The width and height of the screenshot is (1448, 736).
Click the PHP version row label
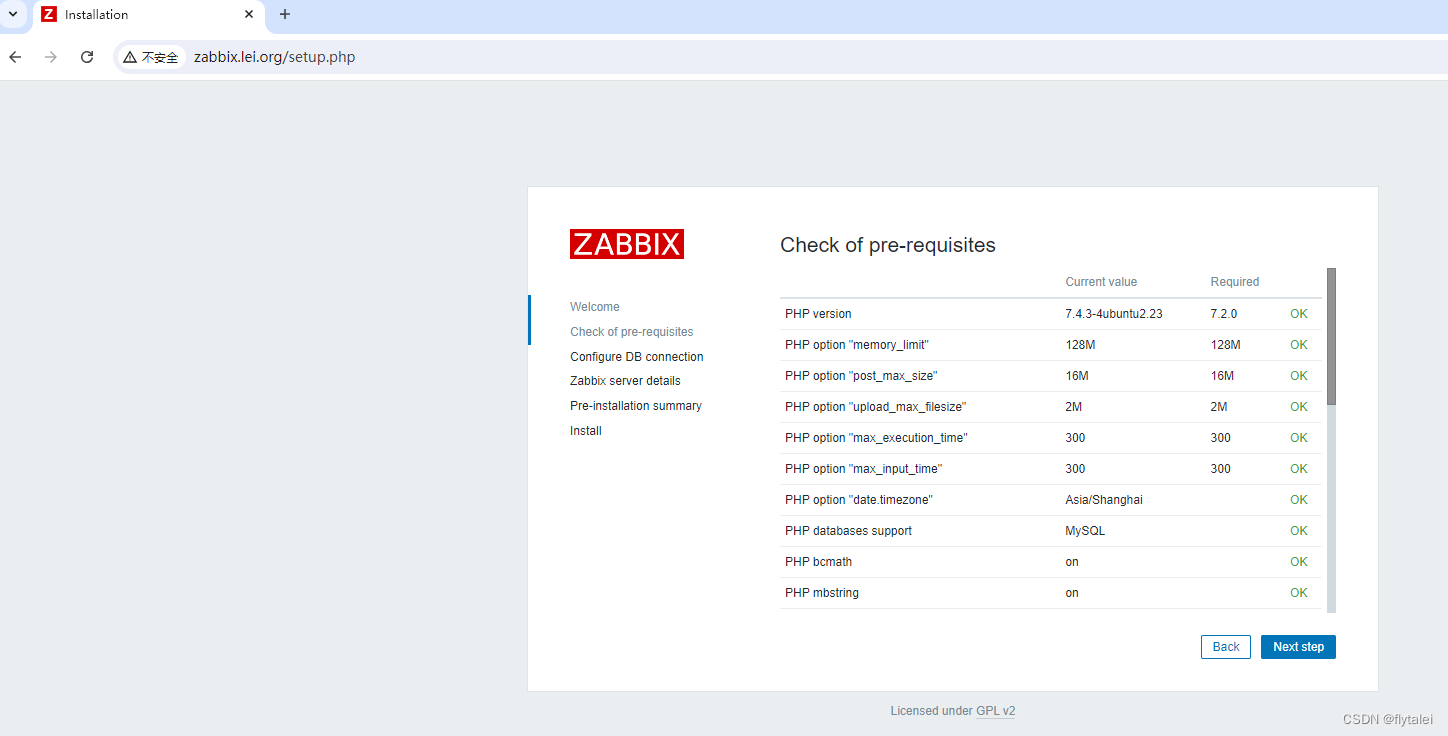tap(818, 314)
